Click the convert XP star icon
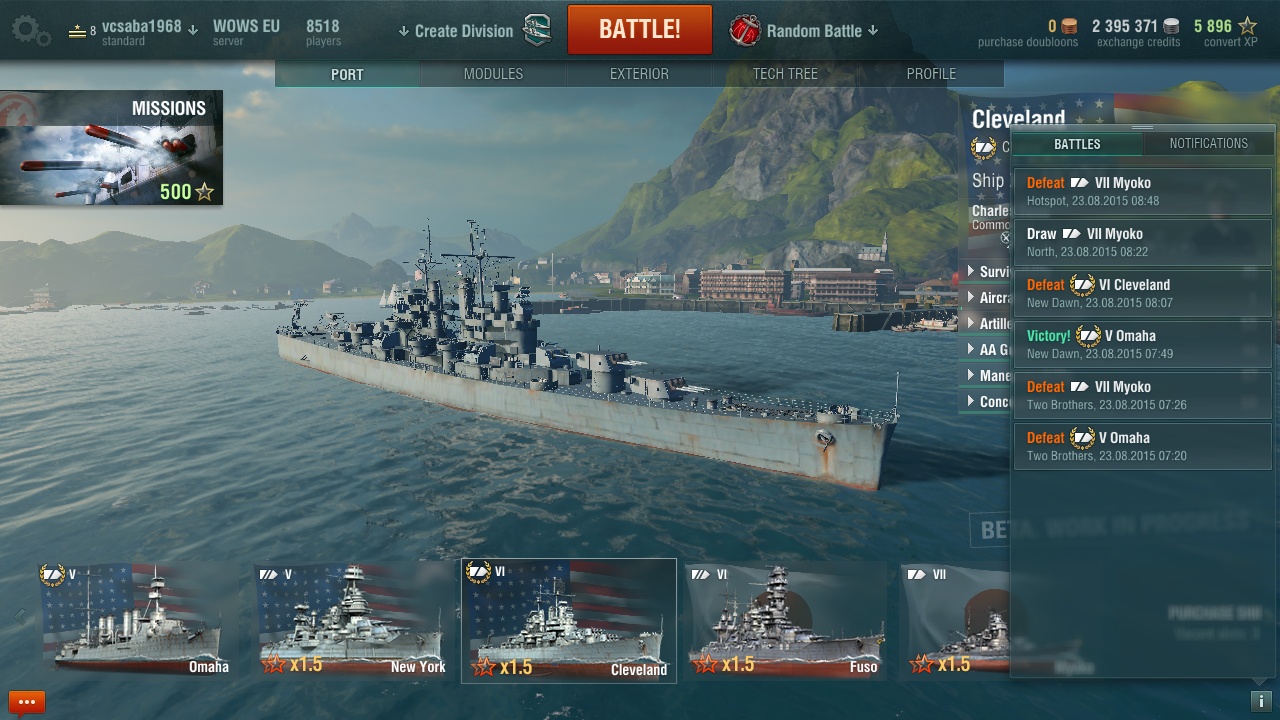Image resolution: width=1280 pixels, height=720 pixels. (1248, 26)
